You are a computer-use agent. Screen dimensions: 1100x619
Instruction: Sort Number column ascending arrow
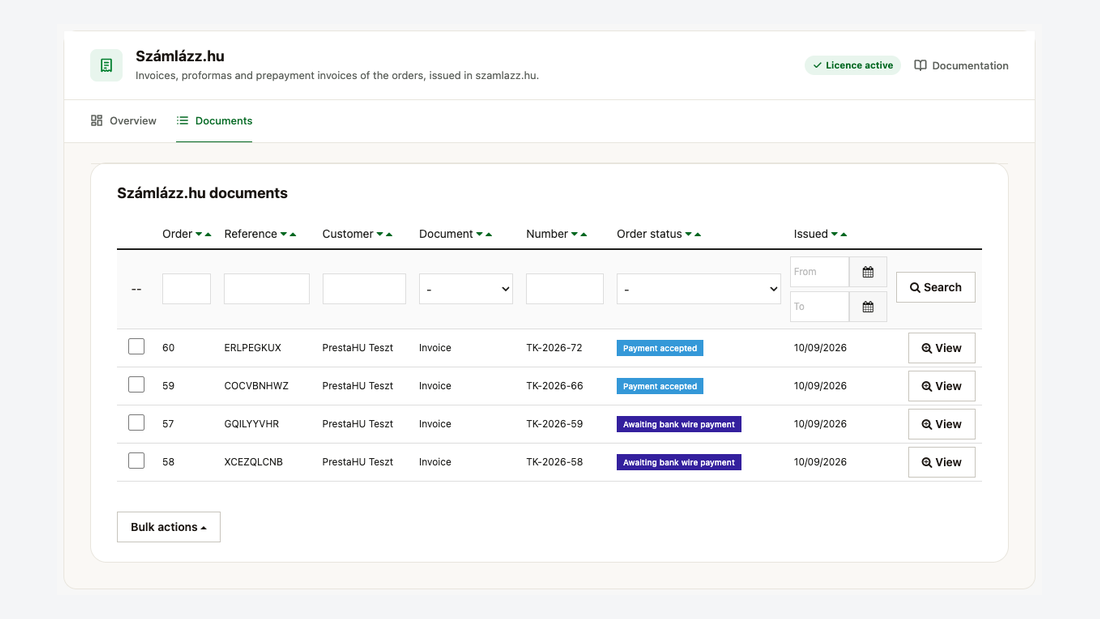[583, 234]
